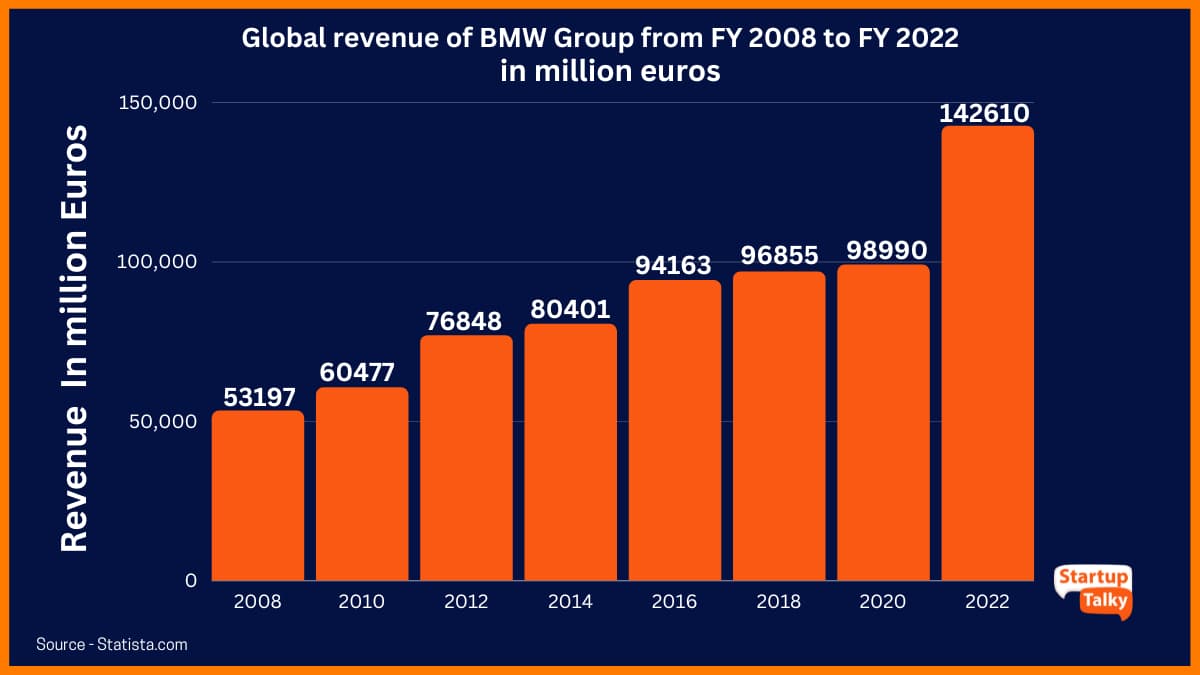Click the 2018 x-axis label
The width and height of the screenshot is (1200, 675).
pyautogui.click(x=779, y=602)
